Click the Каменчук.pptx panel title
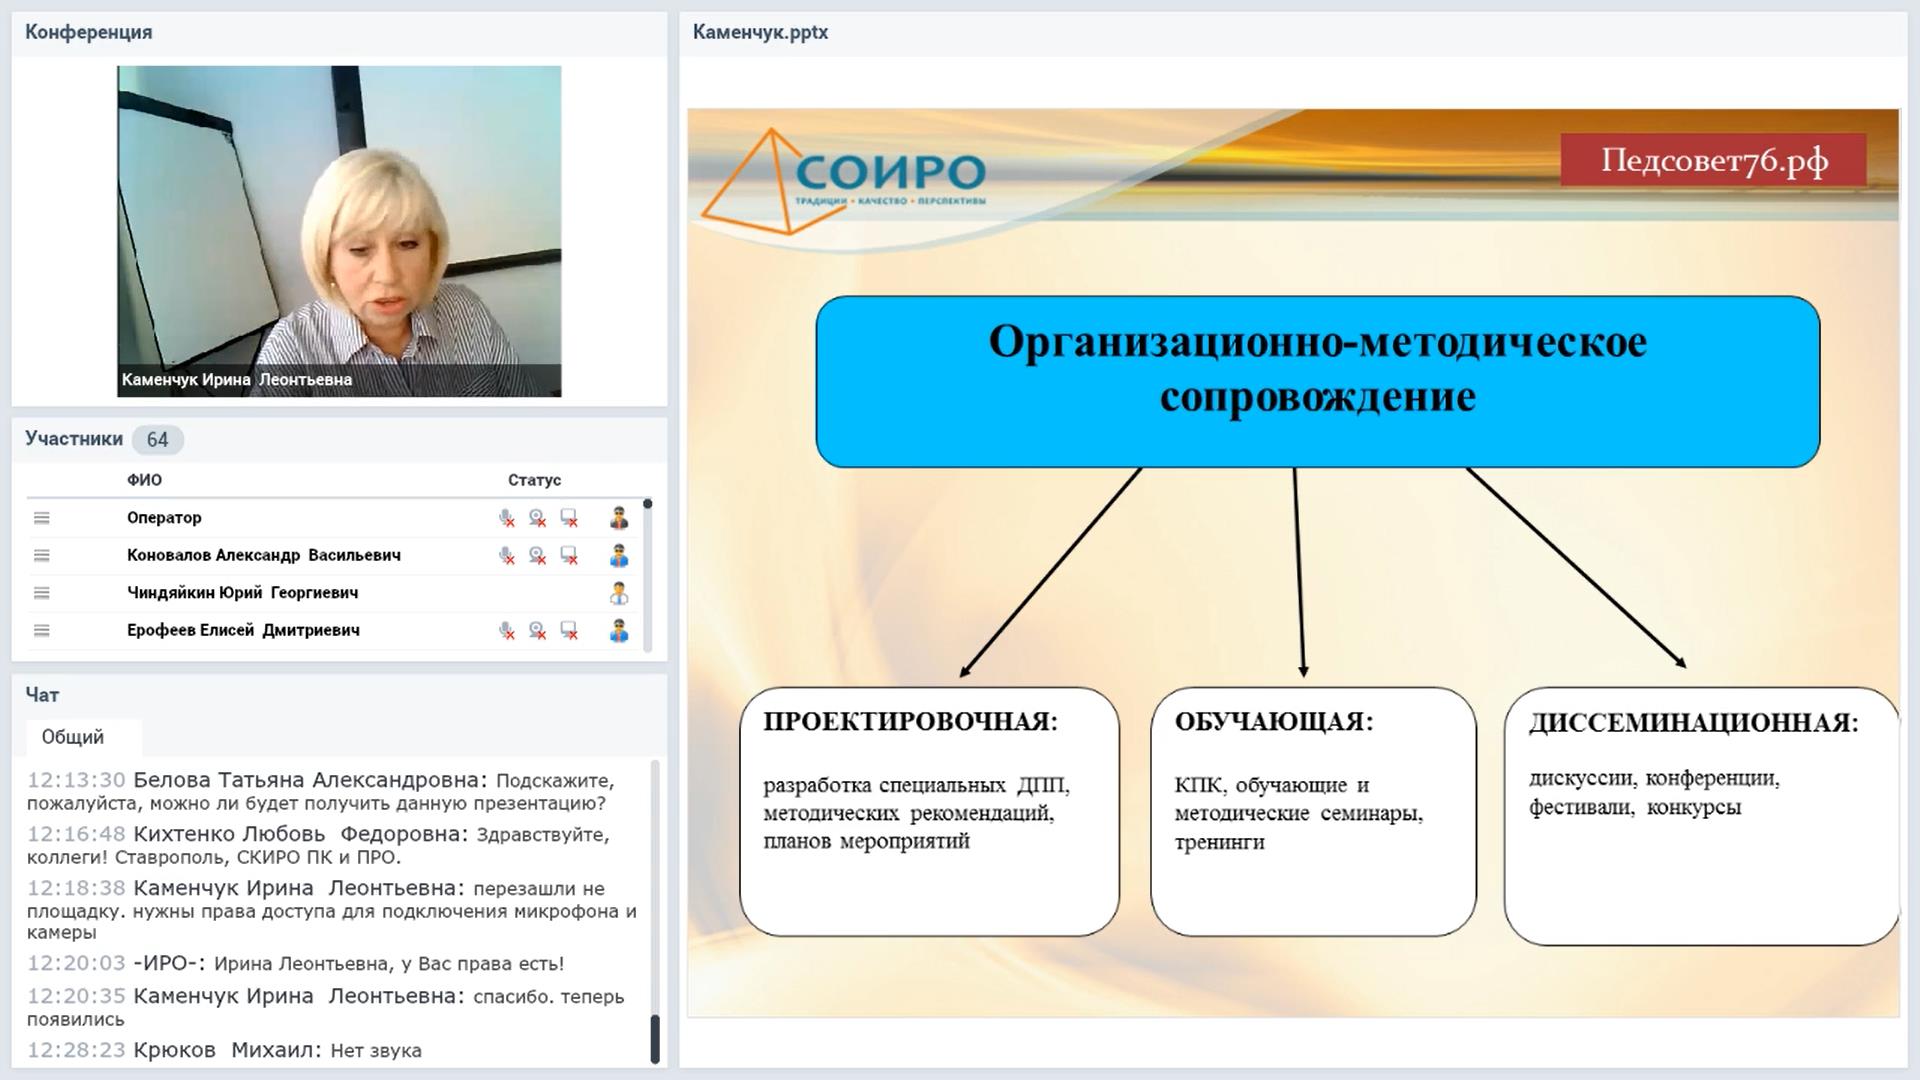Viewport: 1920px width, 1080px height. [761, 32]
